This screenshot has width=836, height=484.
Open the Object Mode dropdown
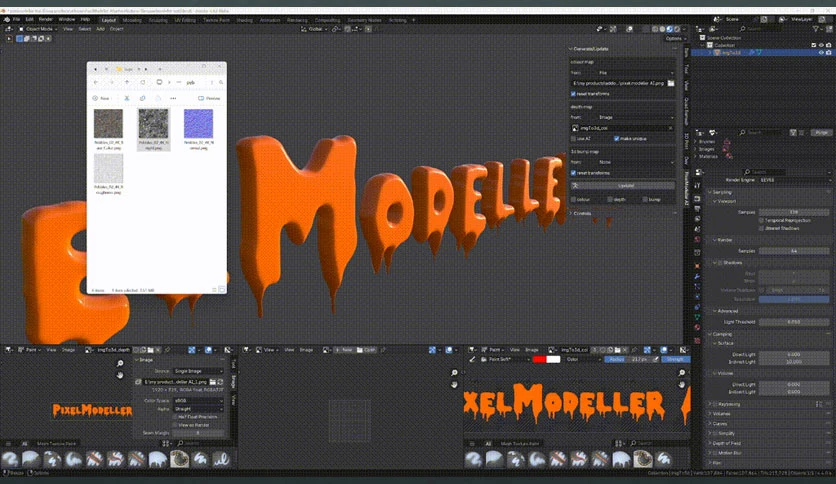click(x=36, y=29)
